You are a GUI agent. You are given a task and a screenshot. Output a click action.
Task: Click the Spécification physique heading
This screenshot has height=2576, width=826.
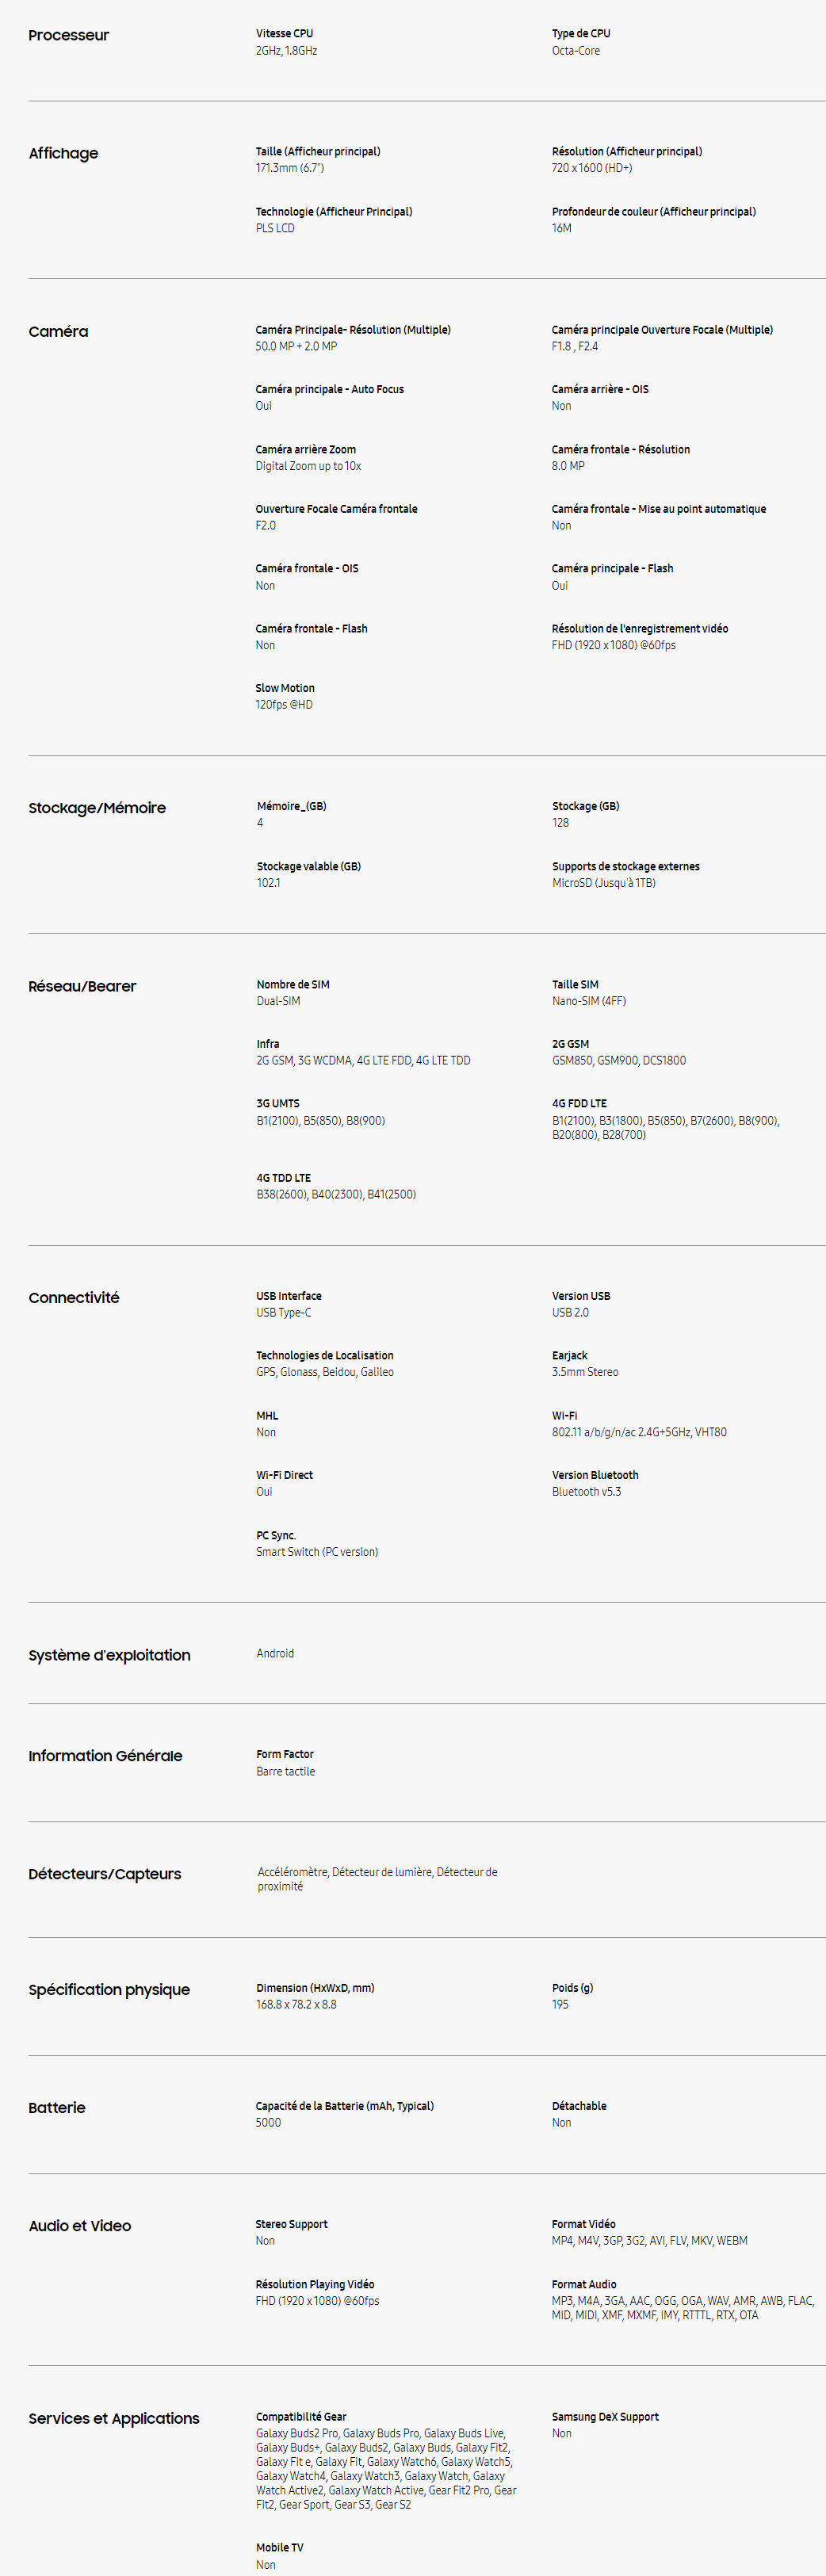[x=109, y=1990]
